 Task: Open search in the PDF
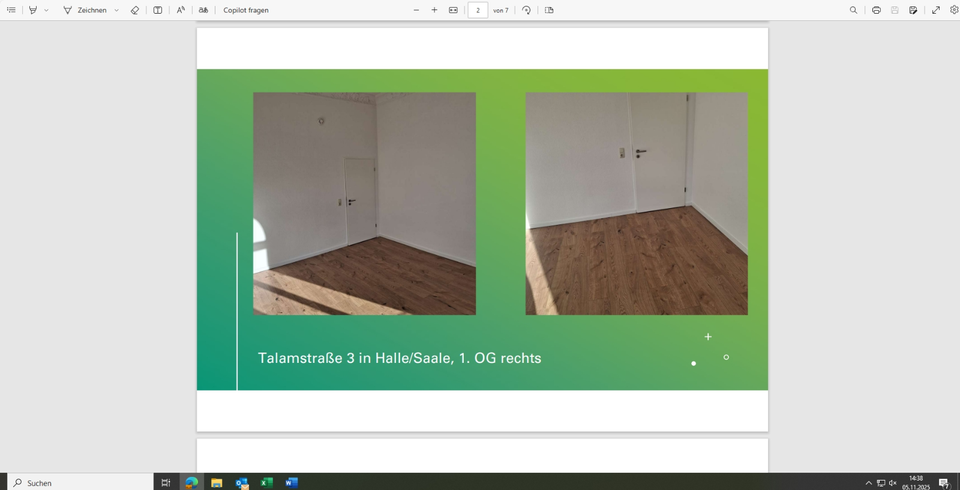click(x=853, y=10)
